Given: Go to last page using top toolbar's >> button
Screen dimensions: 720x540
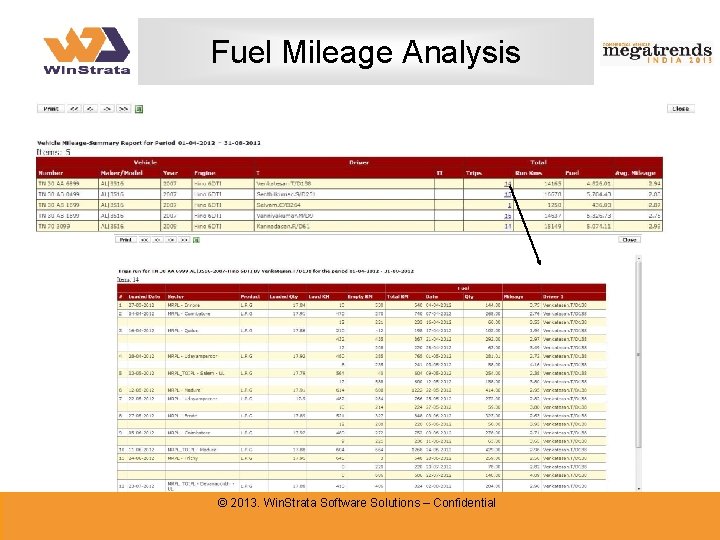Looking at the screenshot, I should [124, 109].
